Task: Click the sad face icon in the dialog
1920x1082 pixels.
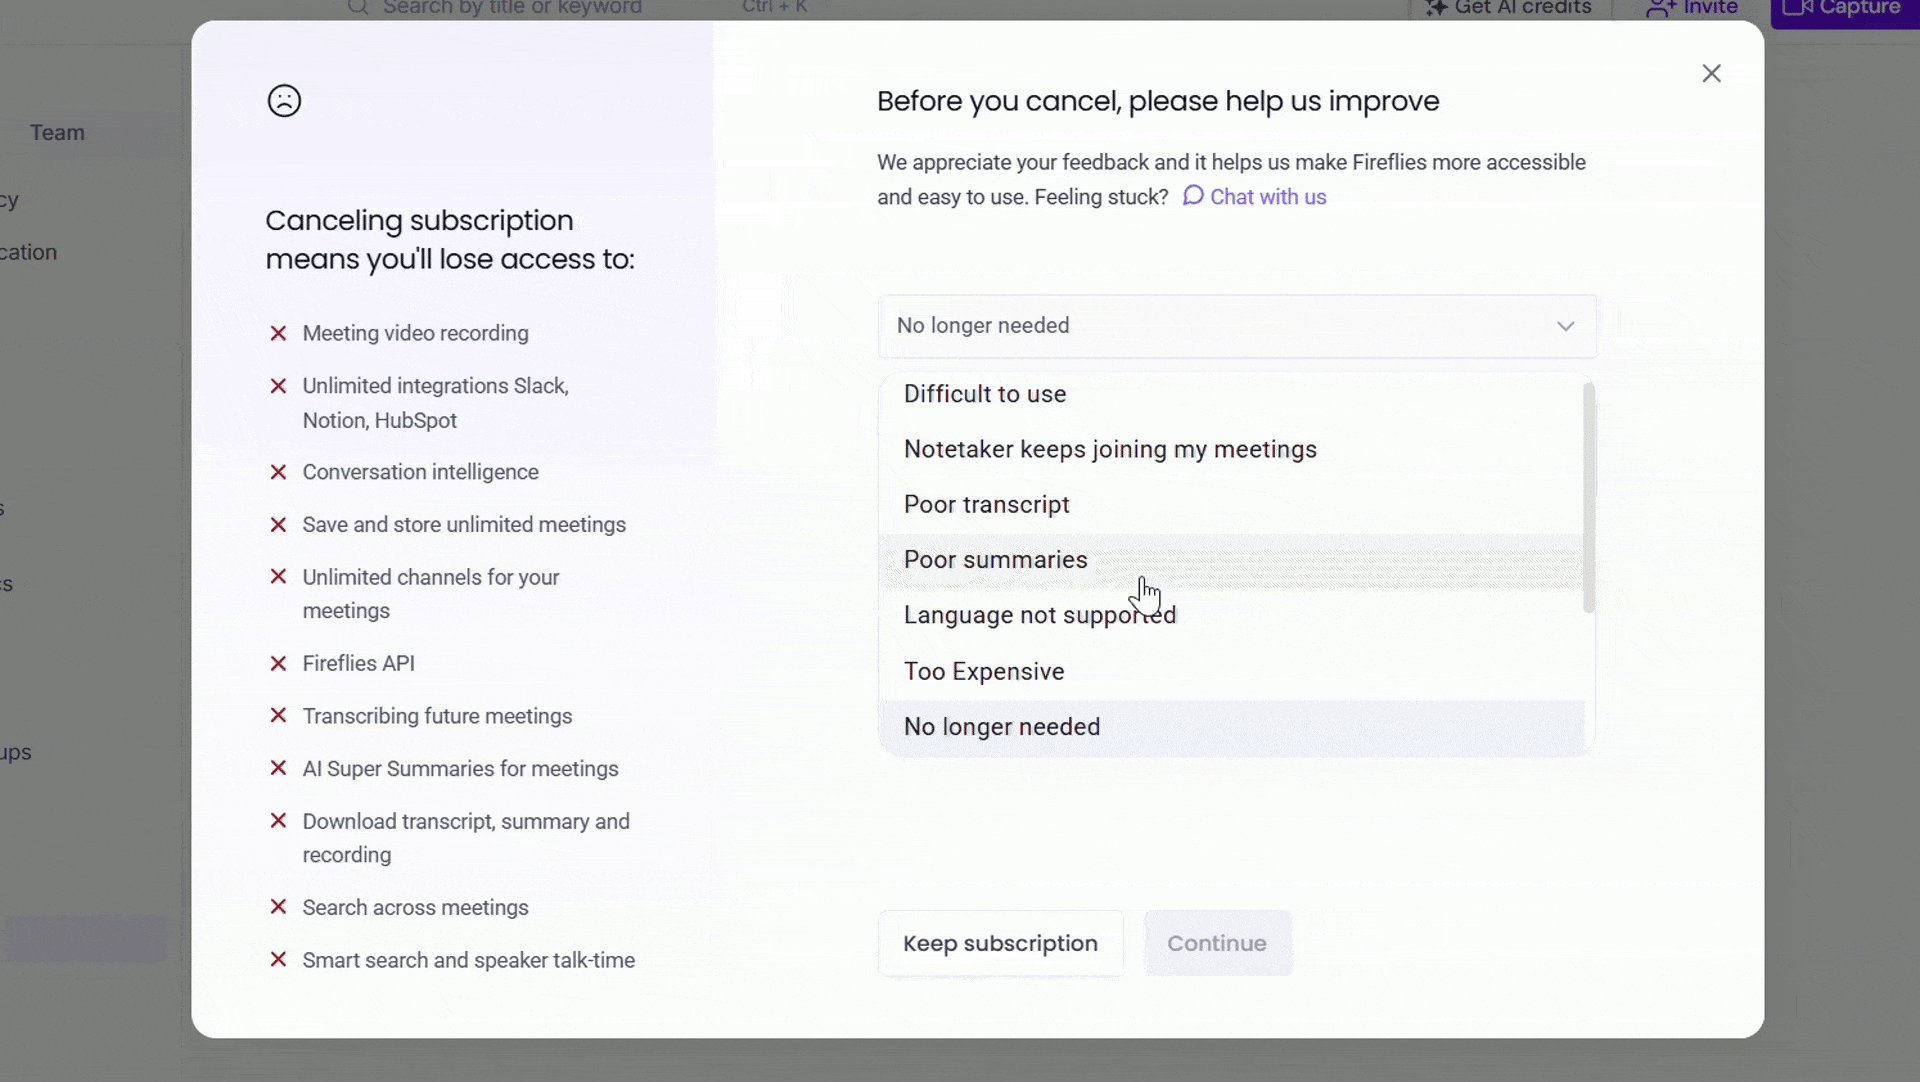Action: point(284,100)
